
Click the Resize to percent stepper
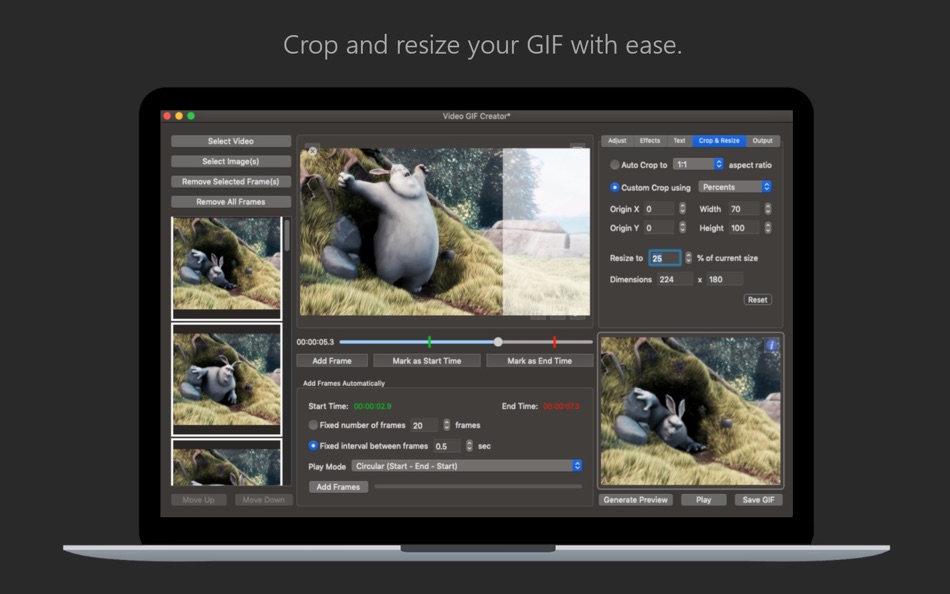[688, 258]
